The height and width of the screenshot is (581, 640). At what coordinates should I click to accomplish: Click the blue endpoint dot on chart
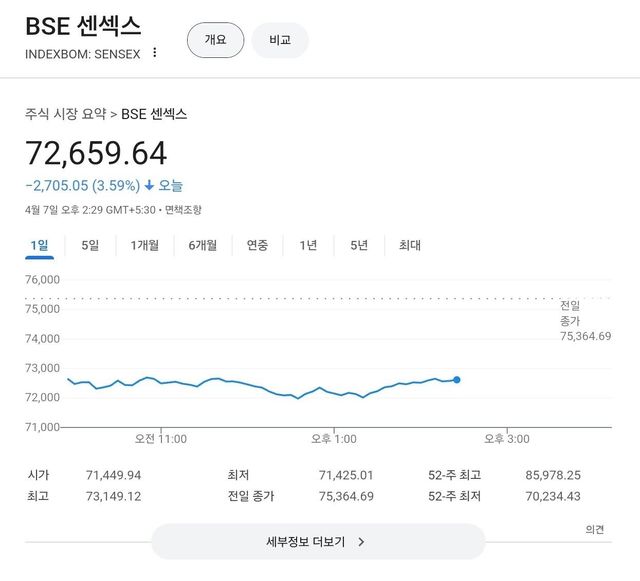click(x=457, y=380)
